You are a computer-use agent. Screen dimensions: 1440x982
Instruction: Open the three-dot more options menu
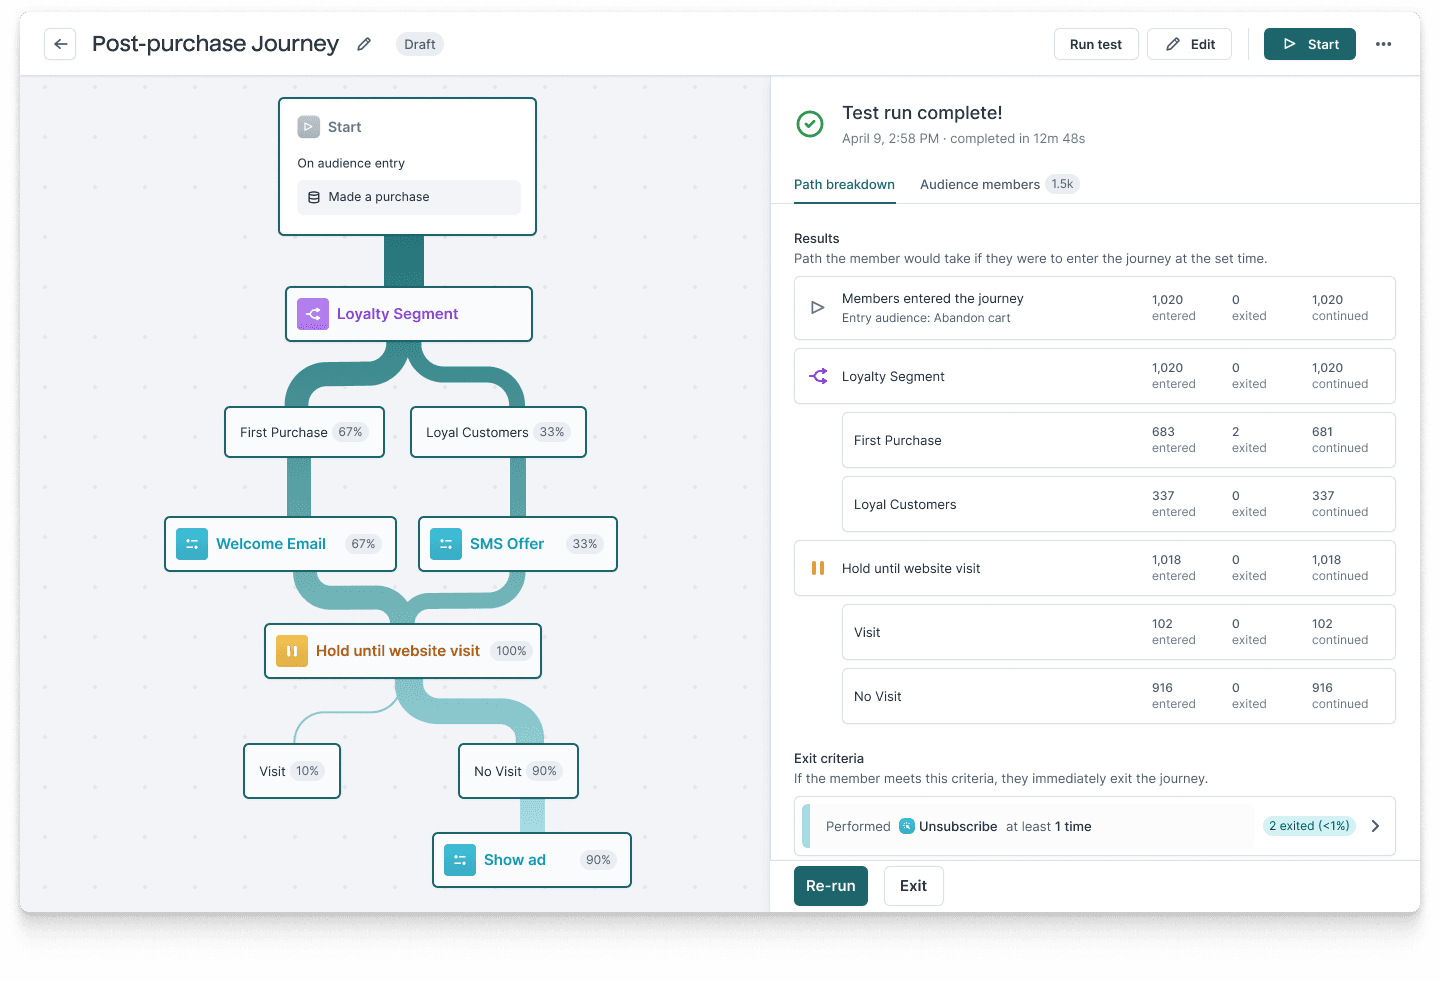coord(1383,44)
